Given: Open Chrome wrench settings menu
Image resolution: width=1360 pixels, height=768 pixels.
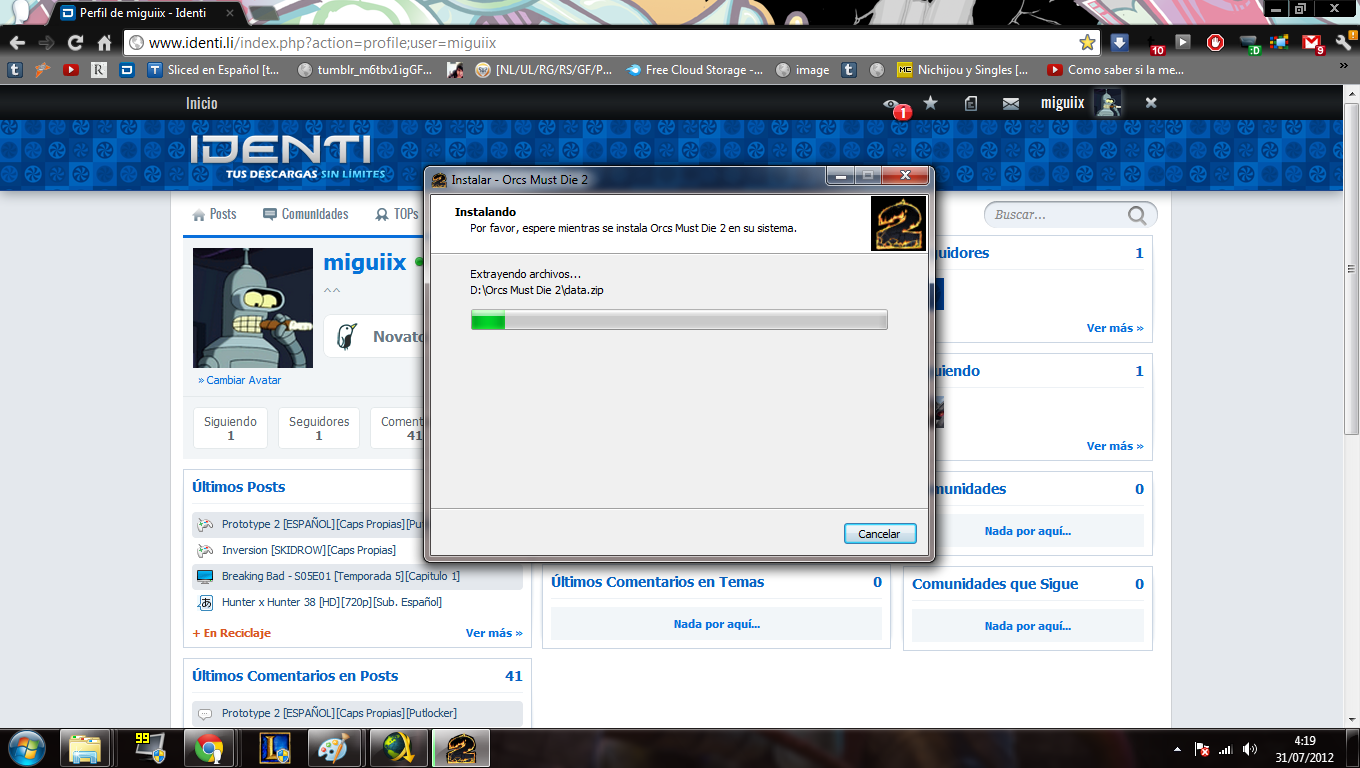Looking at the screenshot, I should 1344,43.
